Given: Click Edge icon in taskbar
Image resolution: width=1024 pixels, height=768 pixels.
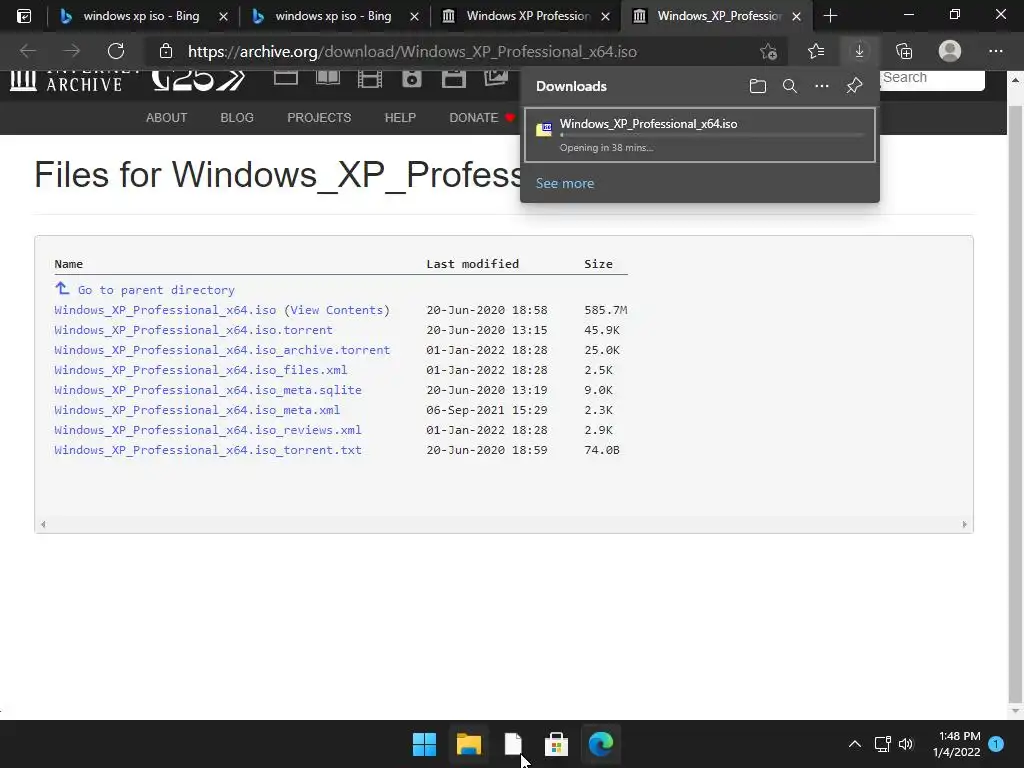Looking at the screenshot, I should tap(600, 744).
